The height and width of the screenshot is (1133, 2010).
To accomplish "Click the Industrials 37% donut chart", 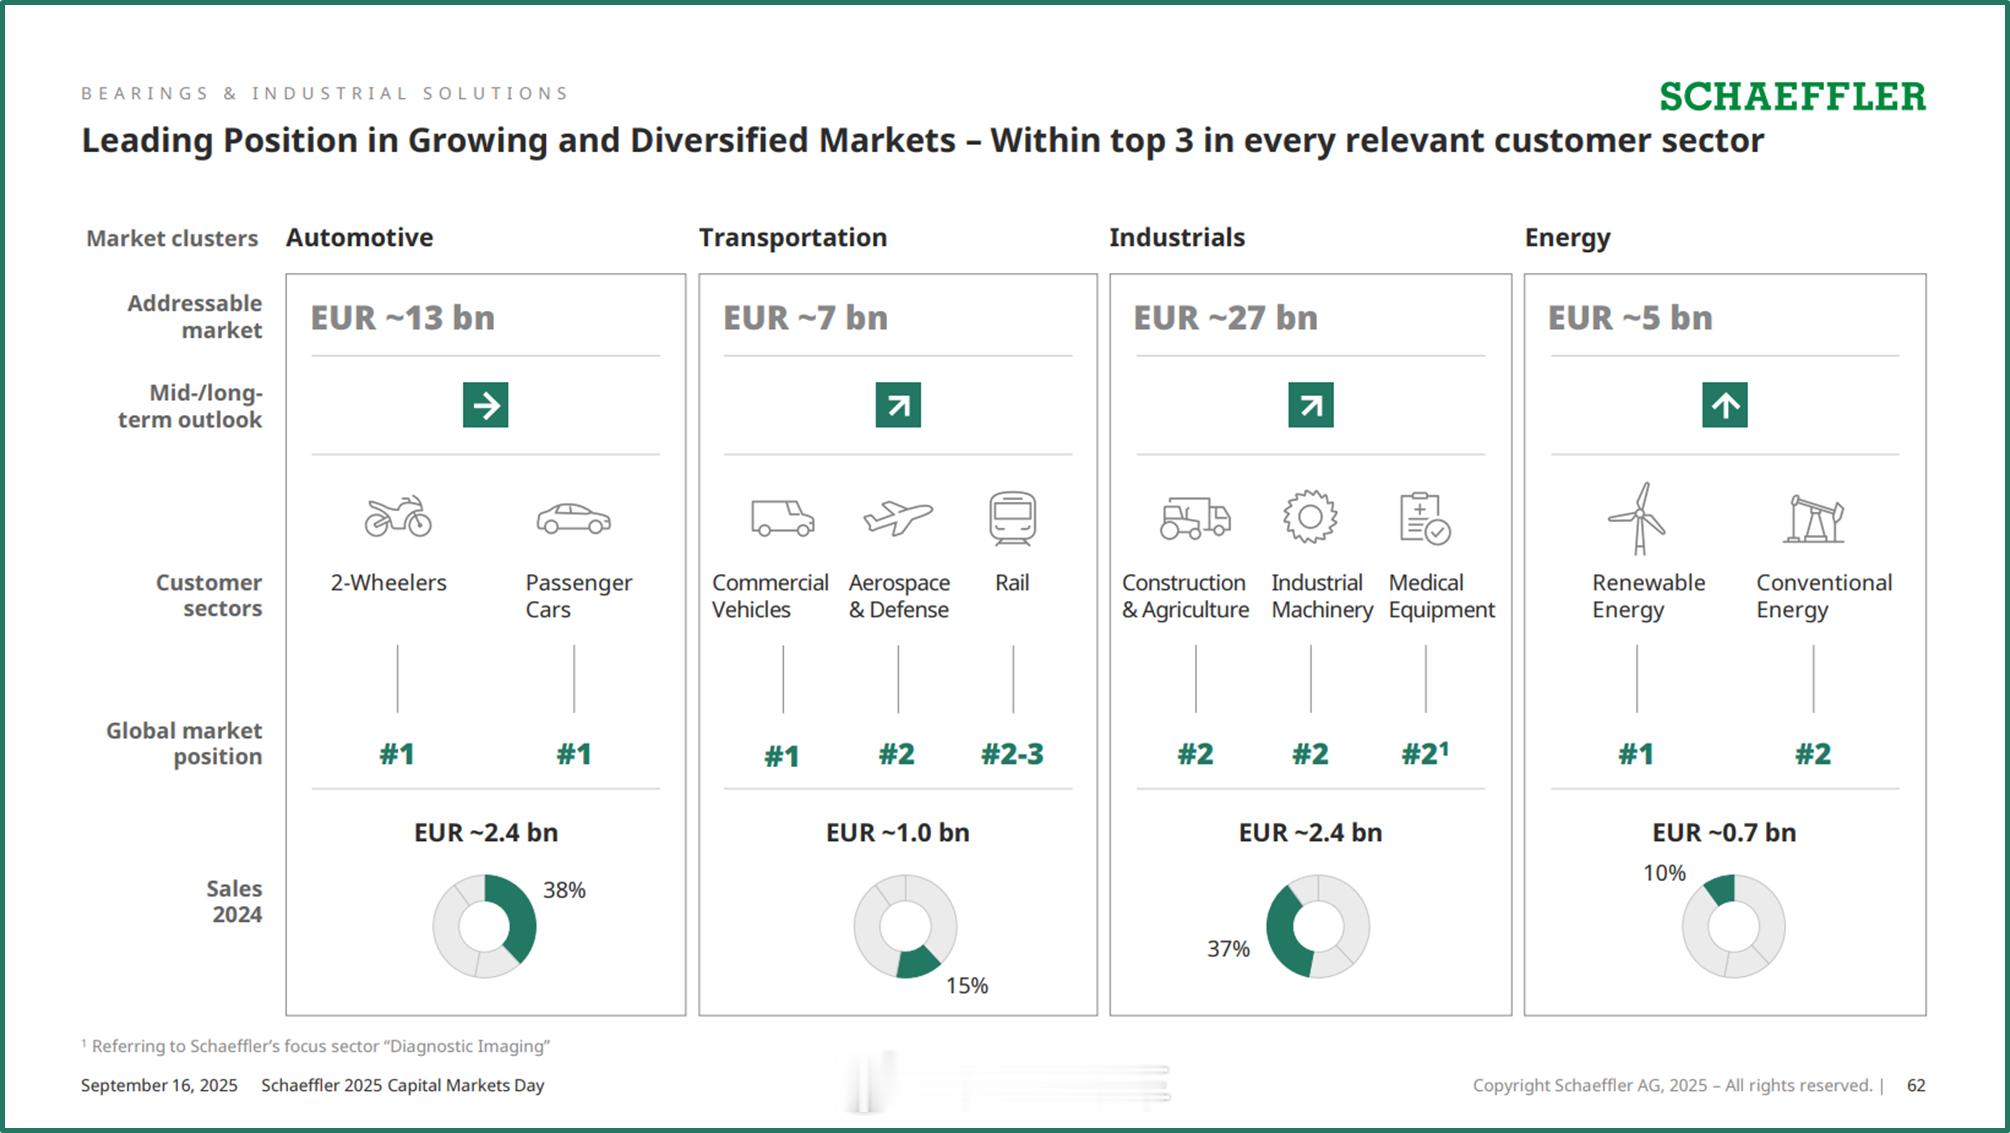I will pyautogui.click(x=1317, y=926).
